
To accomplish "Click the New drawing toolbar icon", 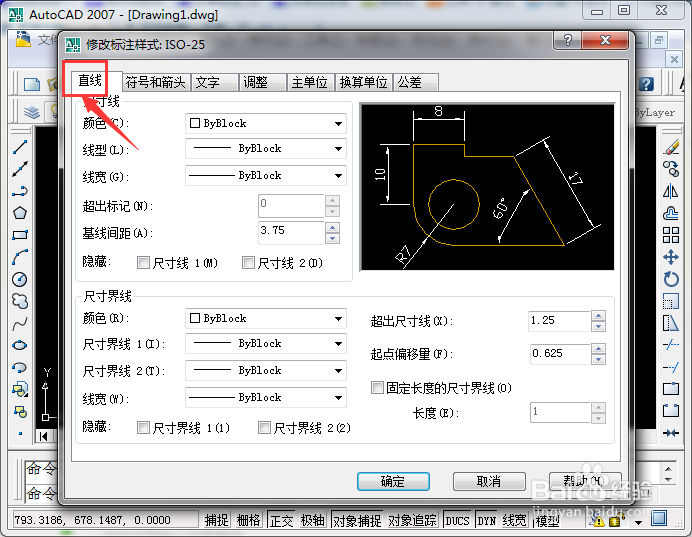I will point(32,83).
